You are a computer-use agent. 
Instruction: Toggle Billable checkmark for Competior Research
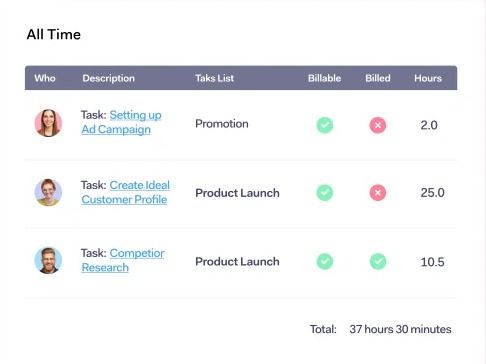[325, 261]
